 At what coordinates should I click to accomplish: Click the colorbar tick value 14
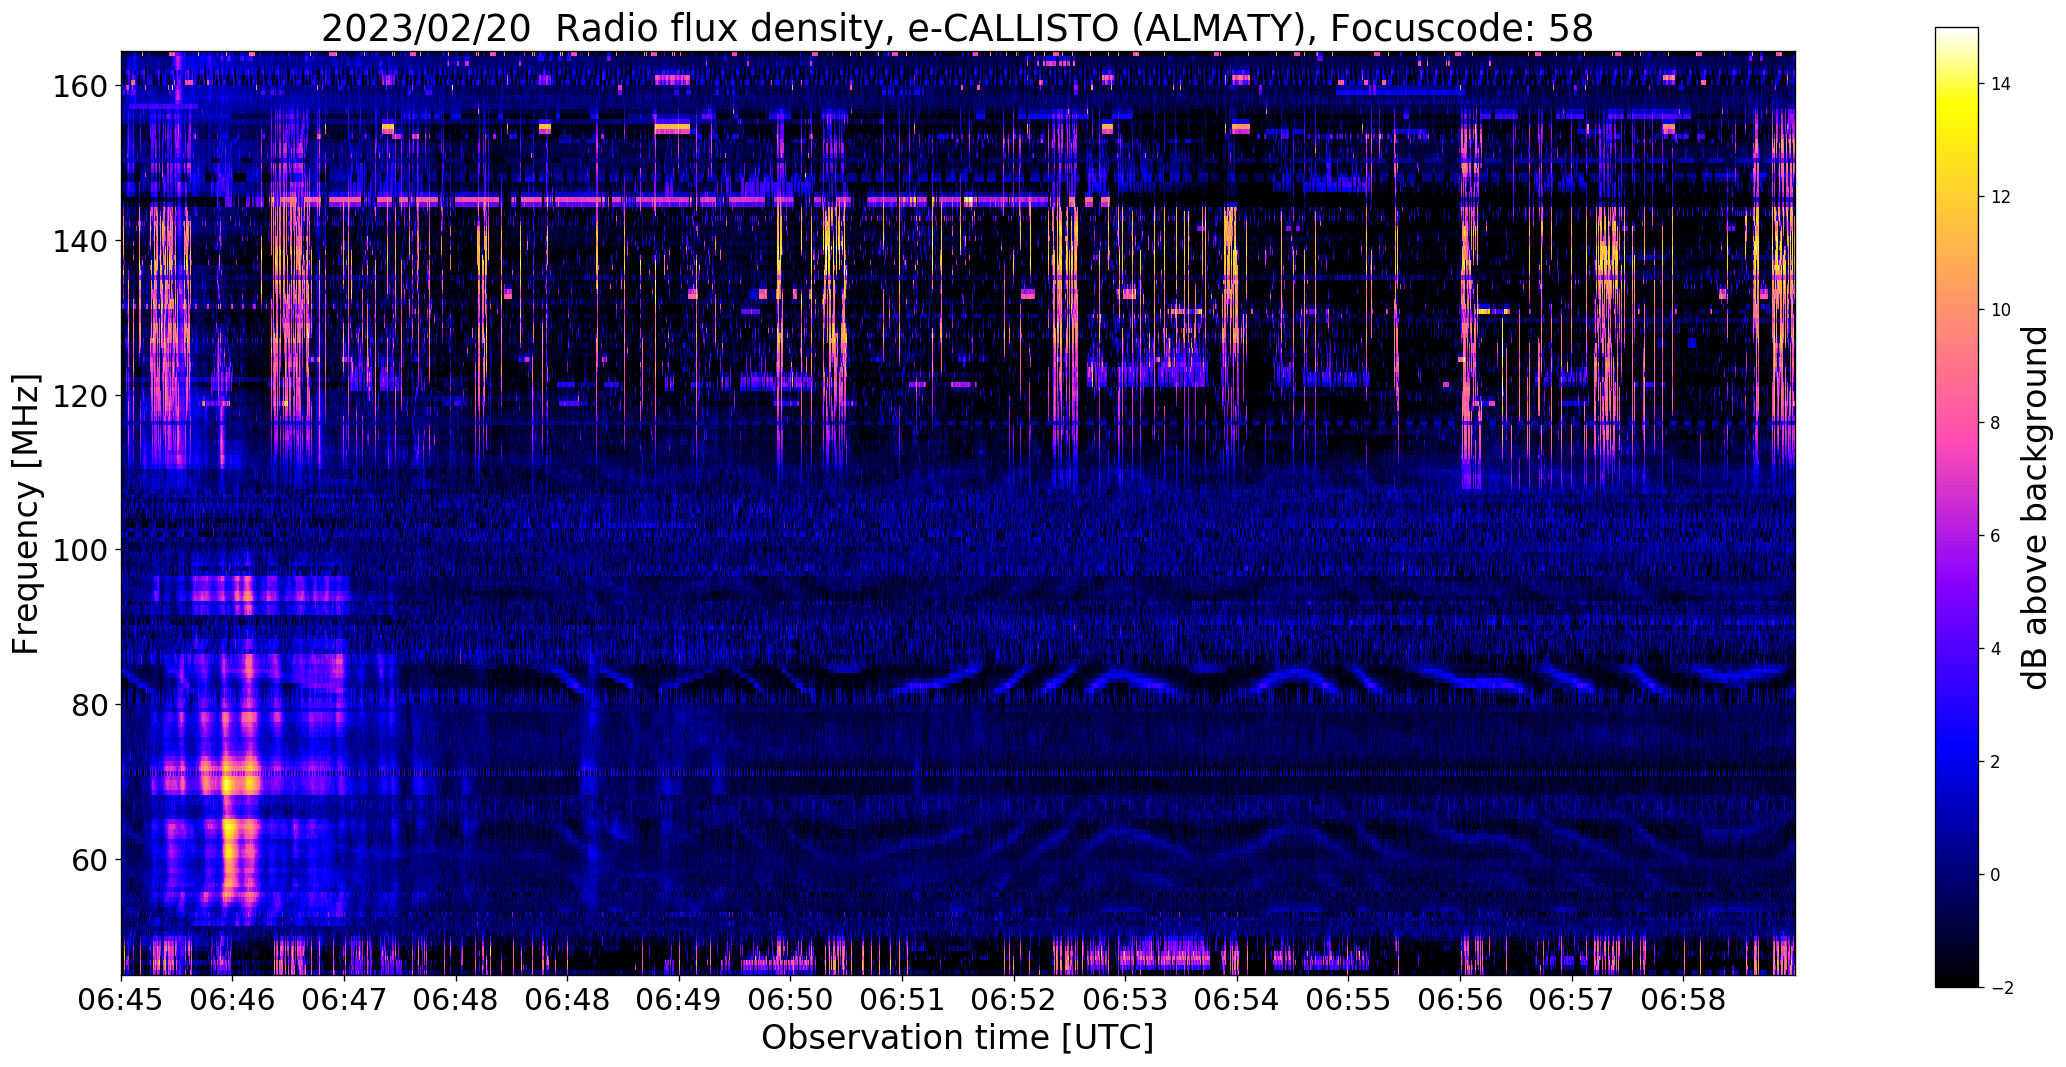pyautogui.click(x=2001, y=84)
